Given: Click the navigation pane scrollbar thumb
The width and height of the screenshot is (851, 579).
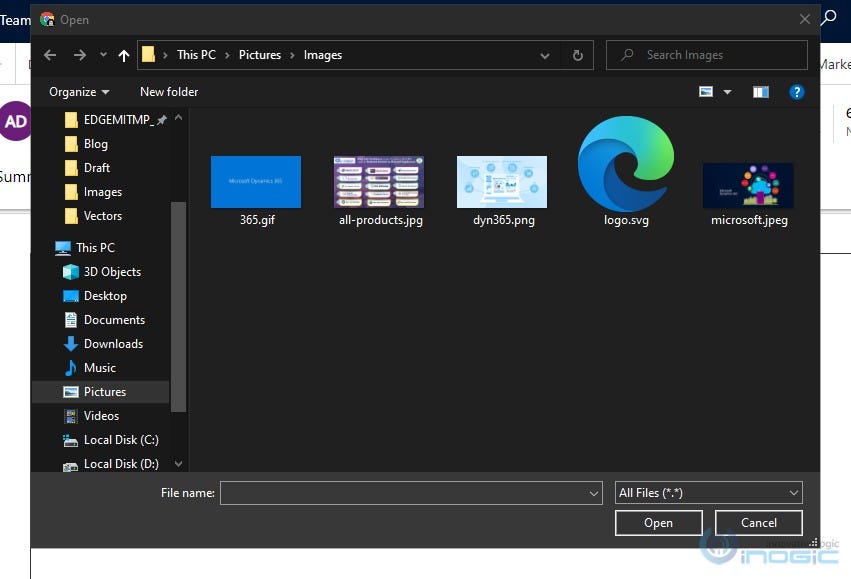Looking at the screenshot, I should click(x=179, y=307).
